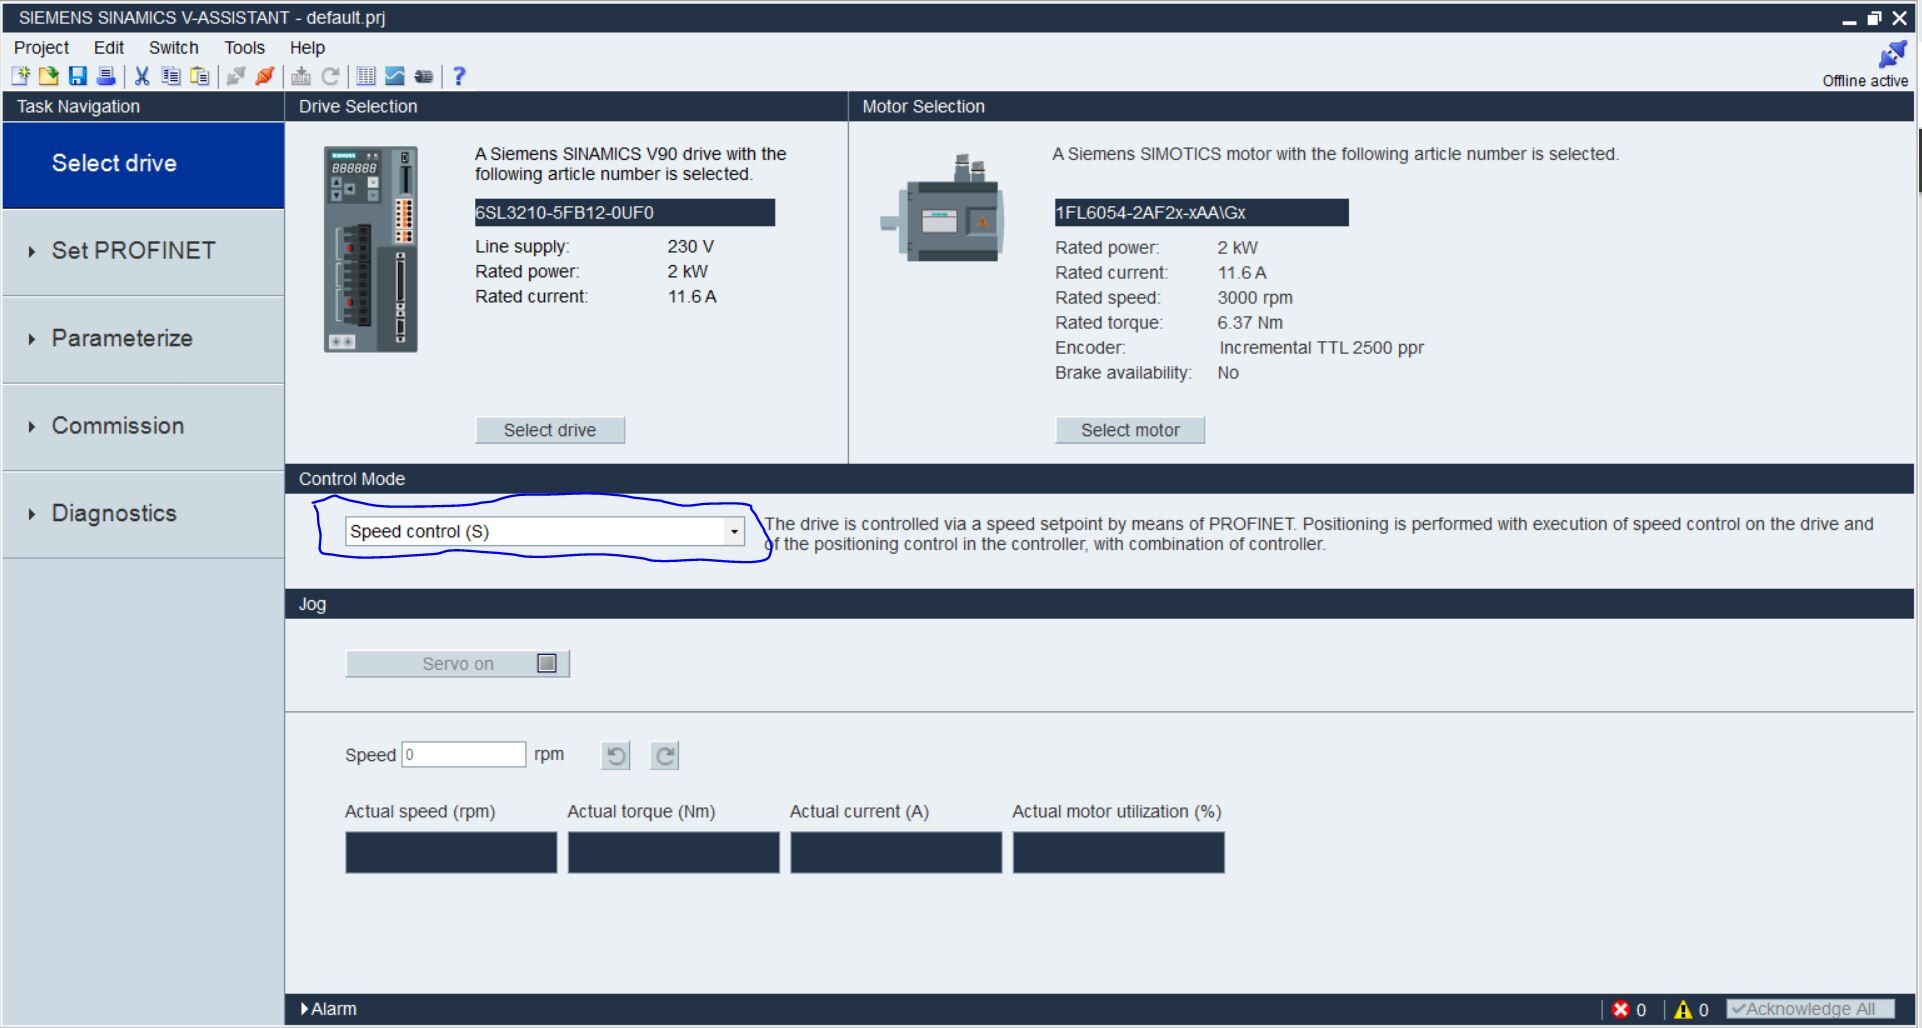
Task: Open the Project menu
Action: click(x=41, y=47)
